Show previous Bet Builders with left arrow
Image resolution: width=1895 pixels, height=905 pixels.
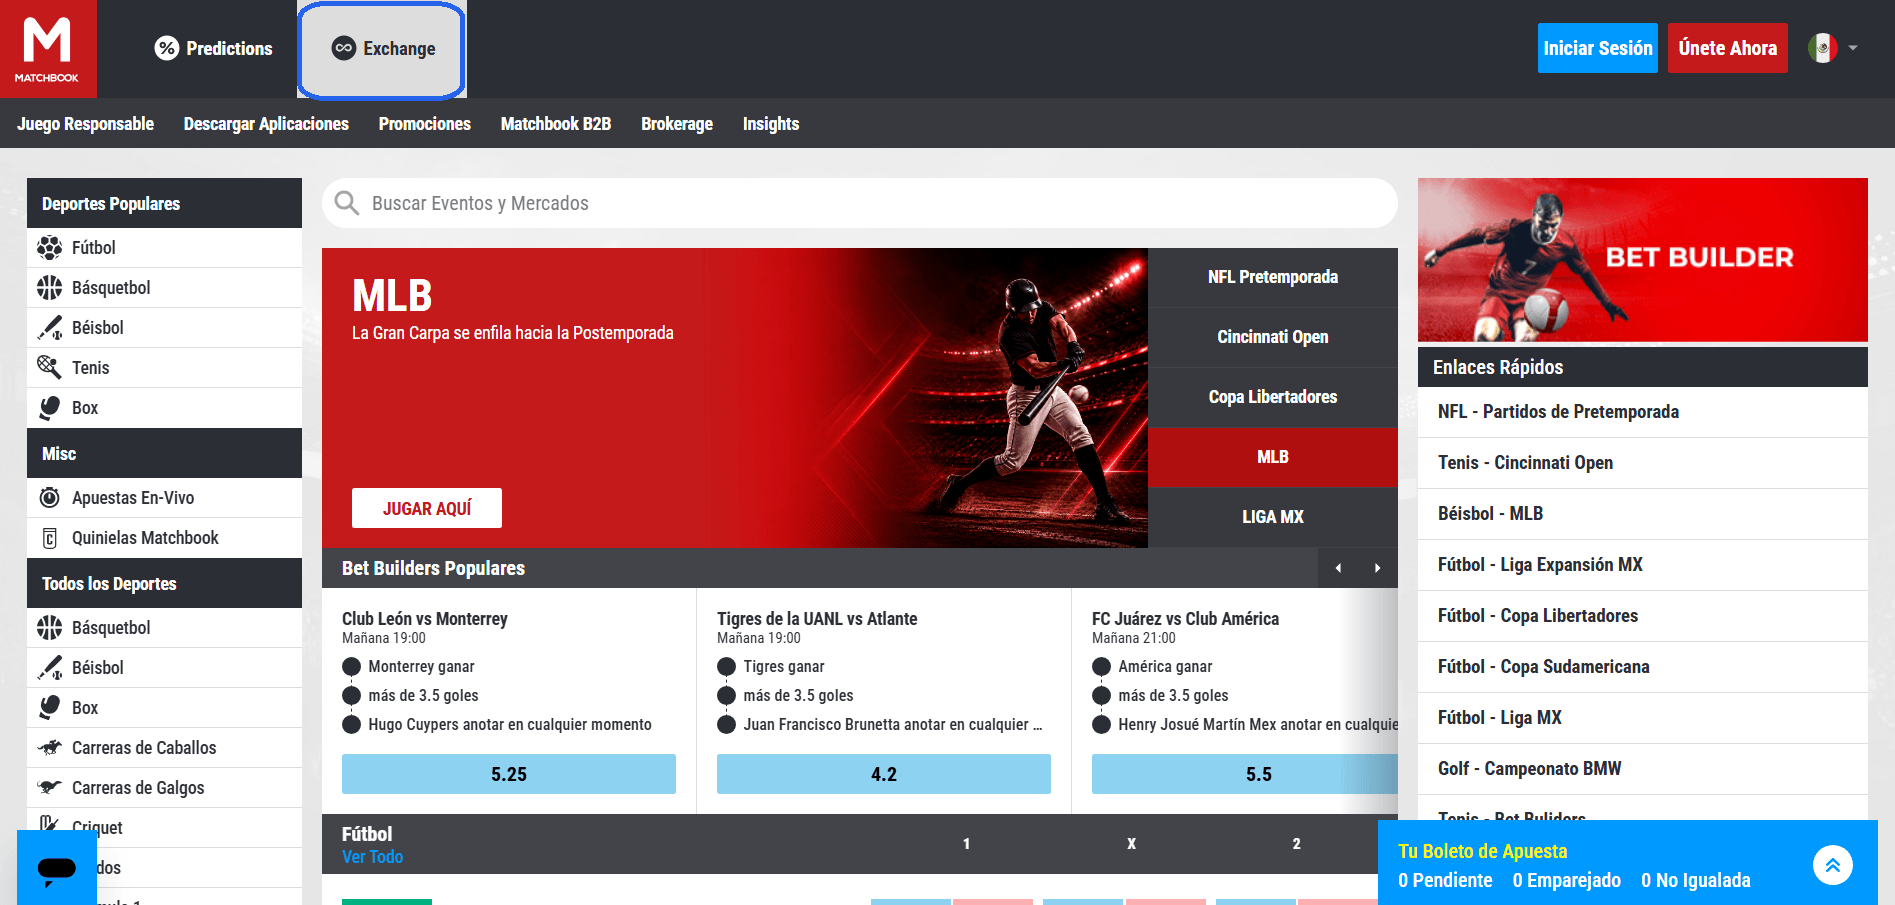click(1338, 568)
